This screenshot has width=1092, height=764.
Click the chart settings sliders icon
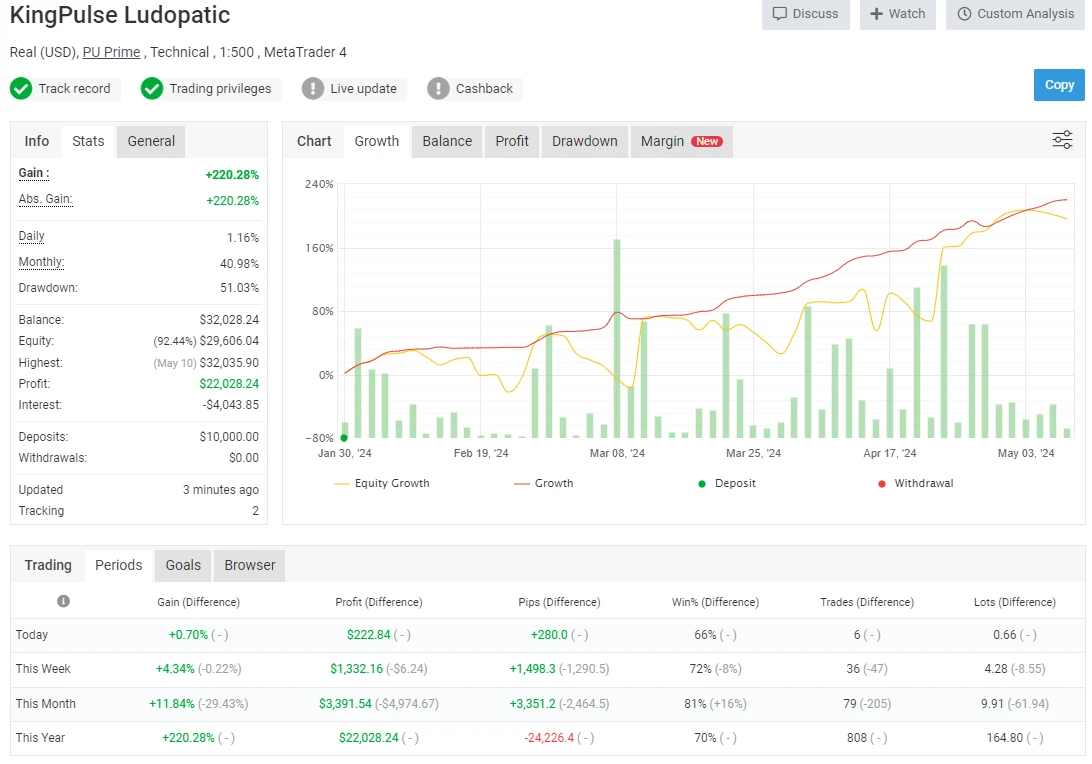1062,140
